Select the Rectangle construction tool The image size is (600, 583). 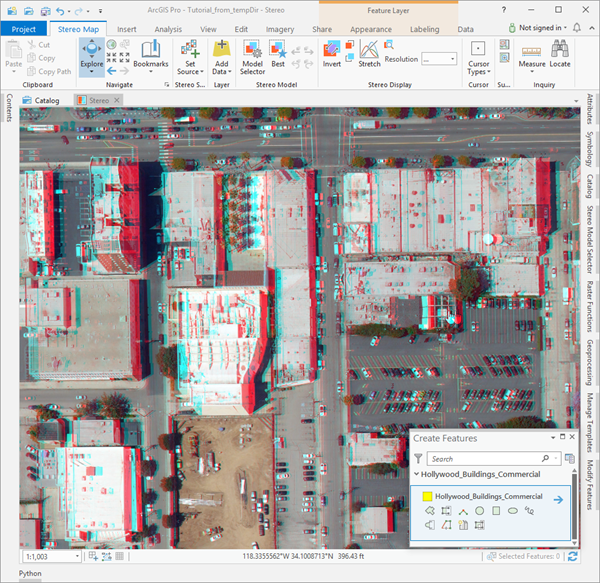click(496, 511)
